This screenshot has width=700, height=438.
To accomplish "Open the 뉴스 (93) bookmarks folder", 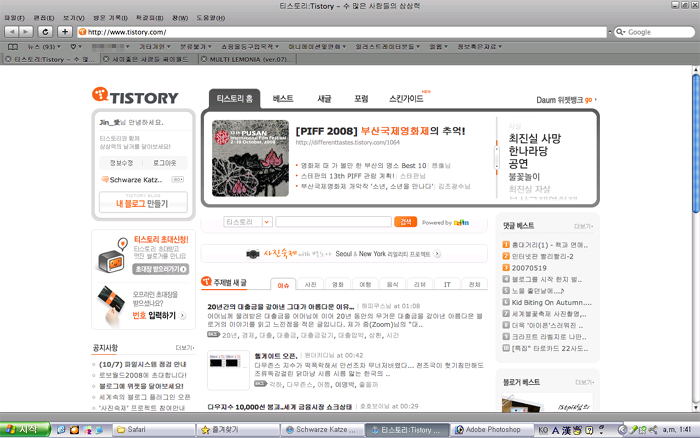I will tap(44, 47).
